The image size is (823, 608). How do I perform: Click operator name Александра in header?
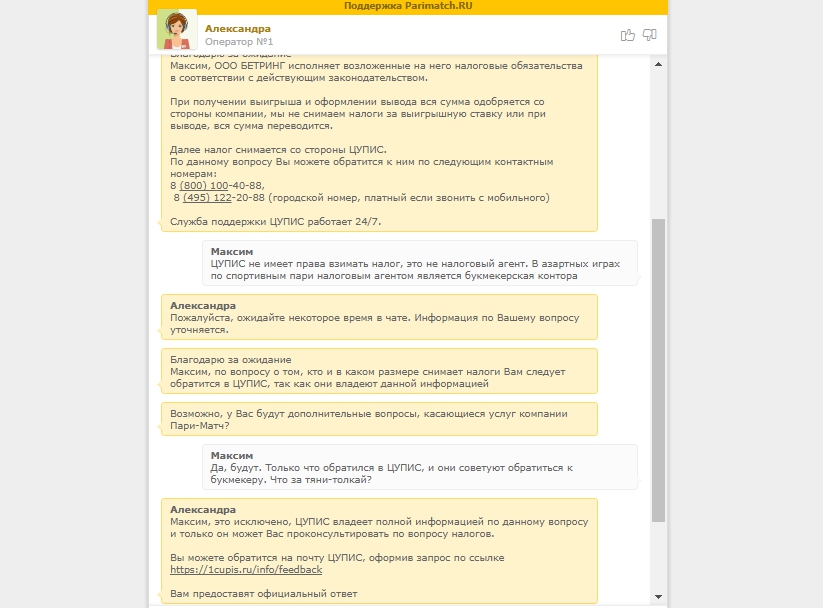(x=238, y=28)
